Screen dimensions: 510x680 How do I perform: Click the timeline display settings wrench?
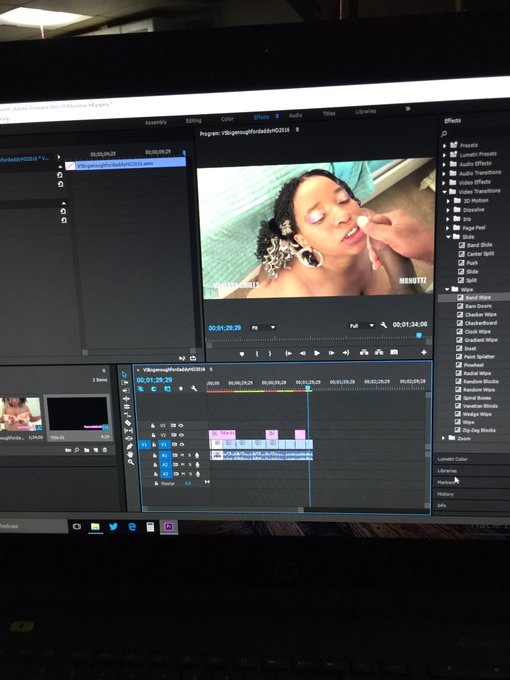pos(194,389)
